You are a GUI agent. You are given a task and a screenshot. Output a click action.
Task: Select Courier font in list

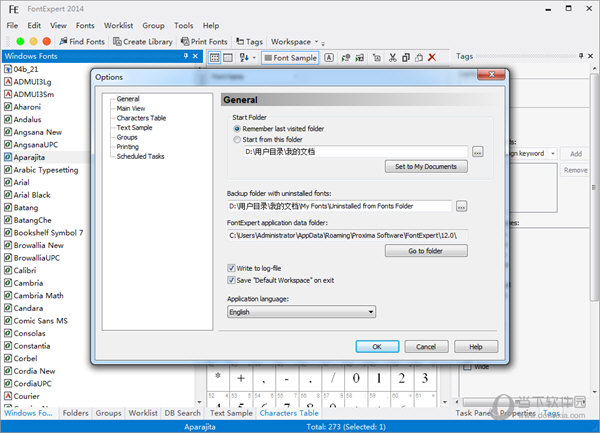[x=26, y=396]
